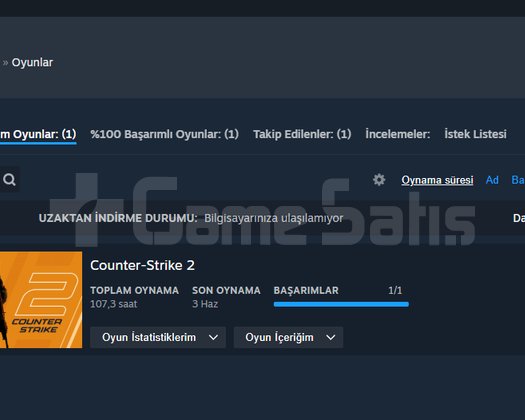The height and width of the screenshot is (420, 525).
Task: Open Takip Edilenler tab
Action: coord(302,134)
